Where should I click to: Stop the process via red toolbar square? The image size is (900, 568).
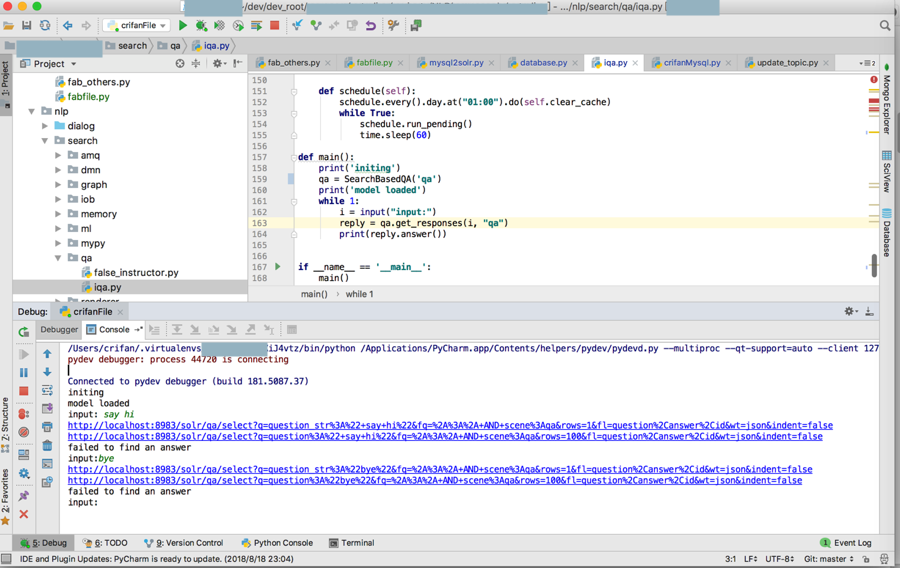click(x=275, y=25)
